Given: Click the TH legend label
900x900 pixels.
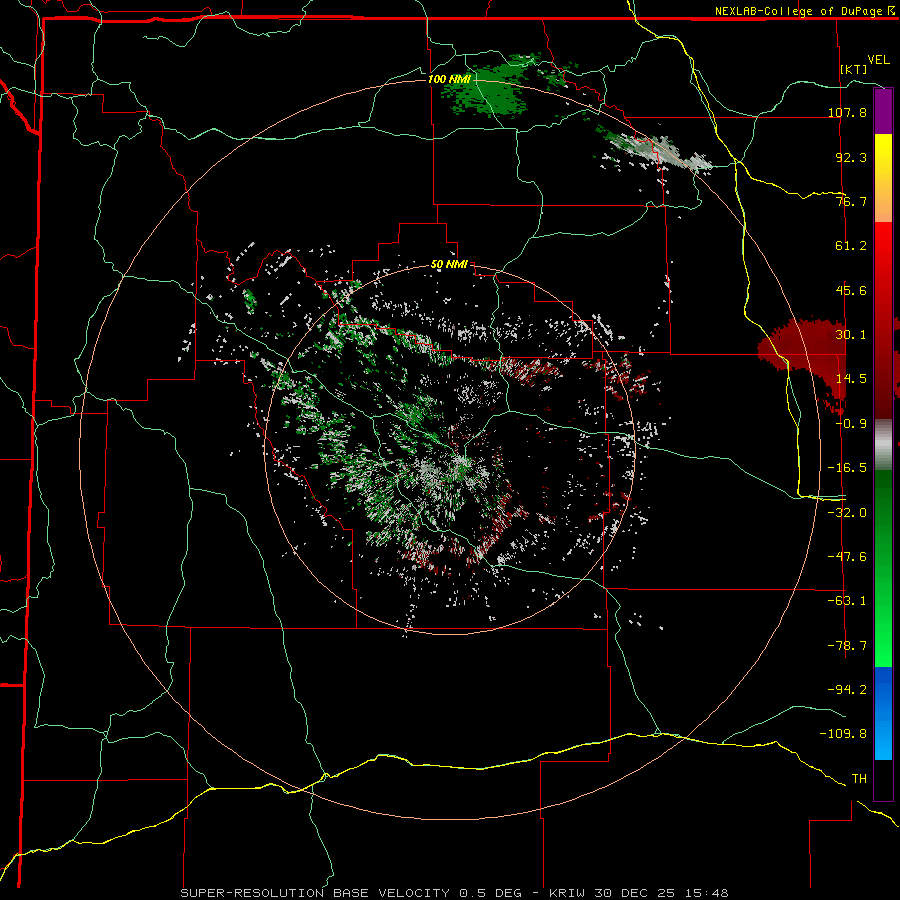Looking at the screenshot, I should click(859, 779).
